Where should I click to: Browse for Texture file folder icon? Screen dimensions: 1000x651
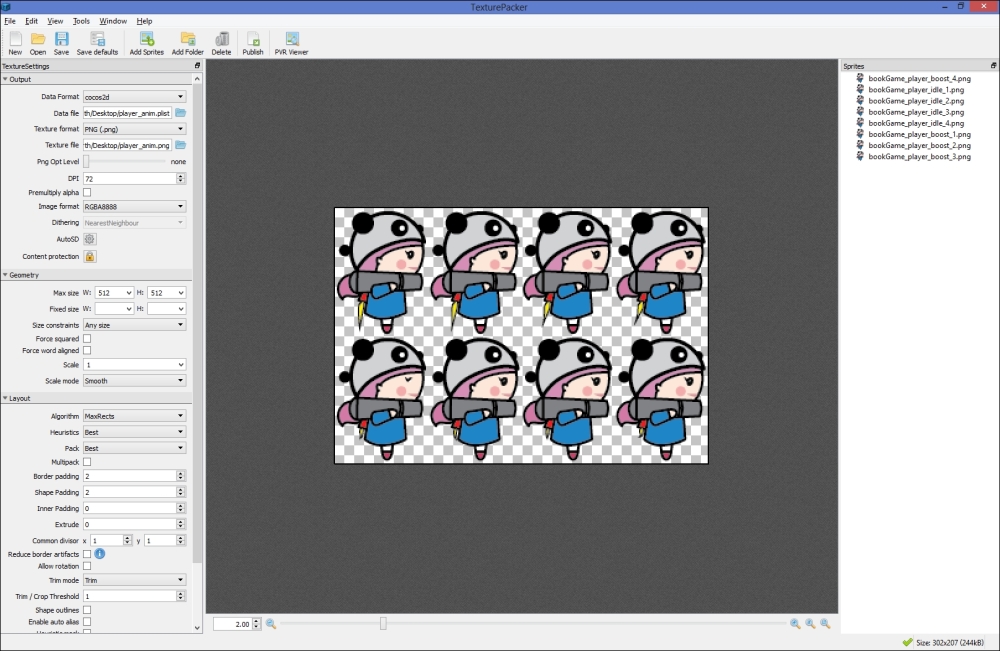tap(180, 145)
